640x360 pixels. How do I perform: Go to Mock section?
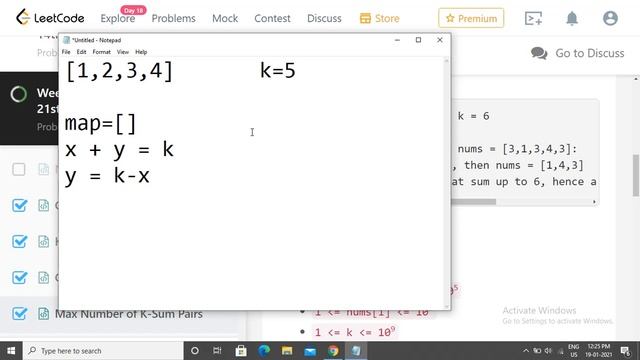click(x=225, y=18)
